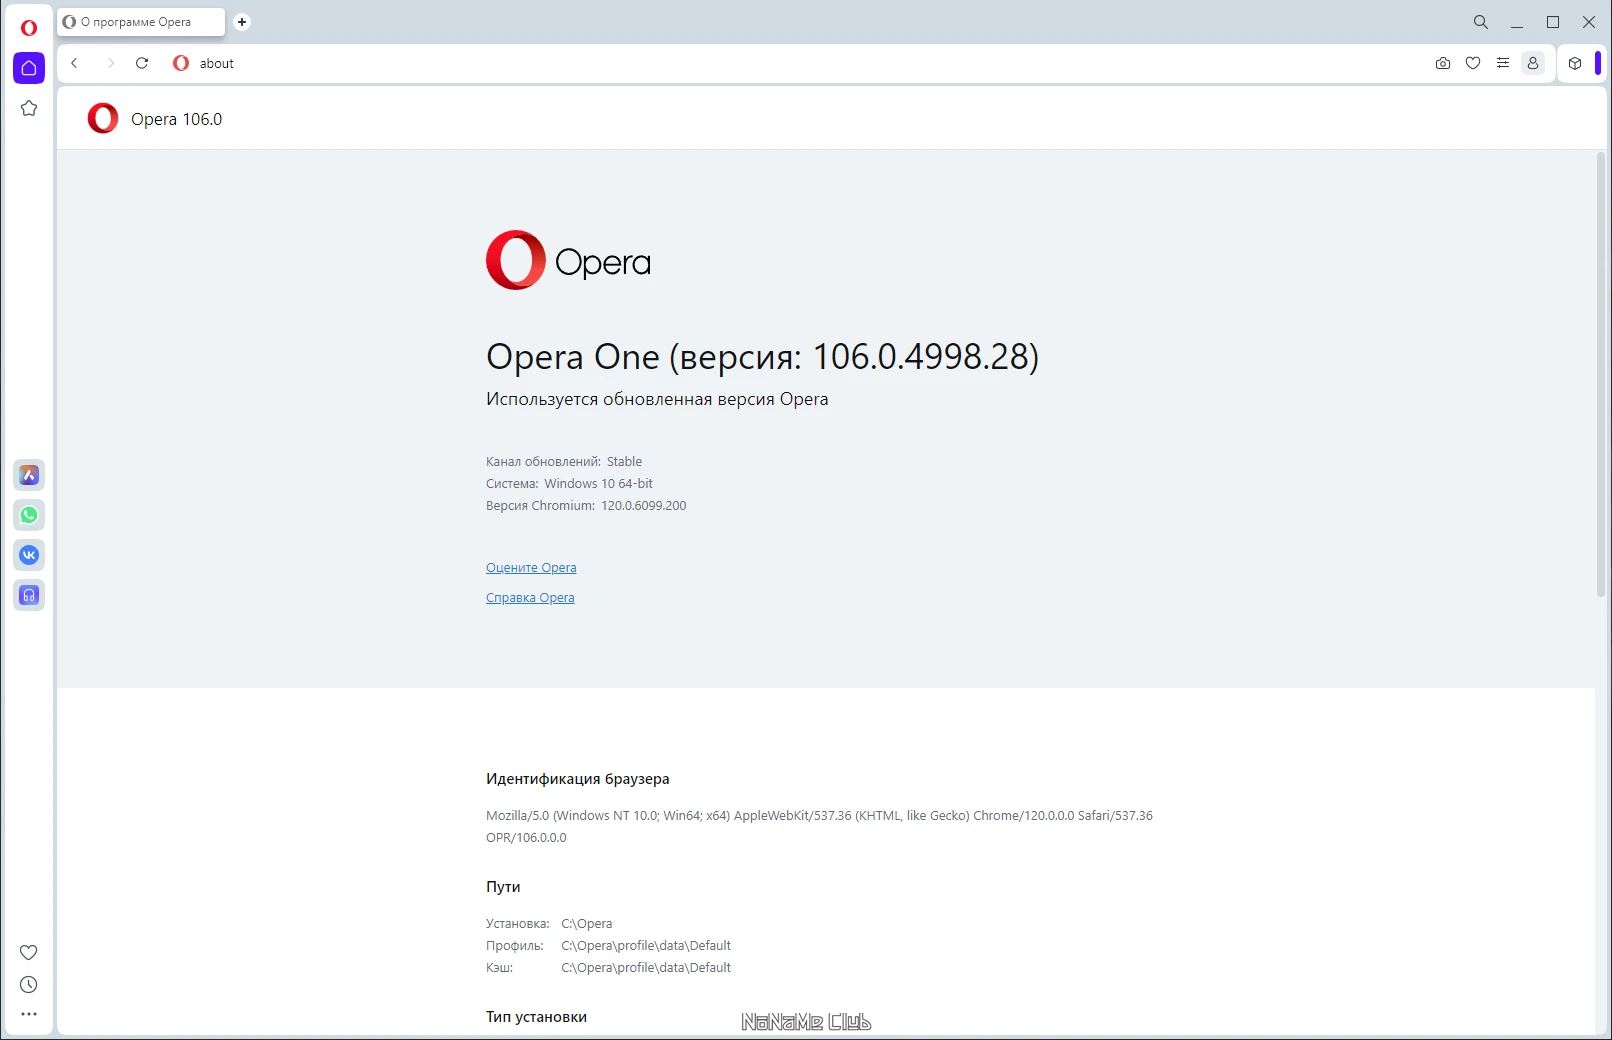This screenshot has width=1612, height=1040.
Task: Reload the about page
Action: (142, 63)
